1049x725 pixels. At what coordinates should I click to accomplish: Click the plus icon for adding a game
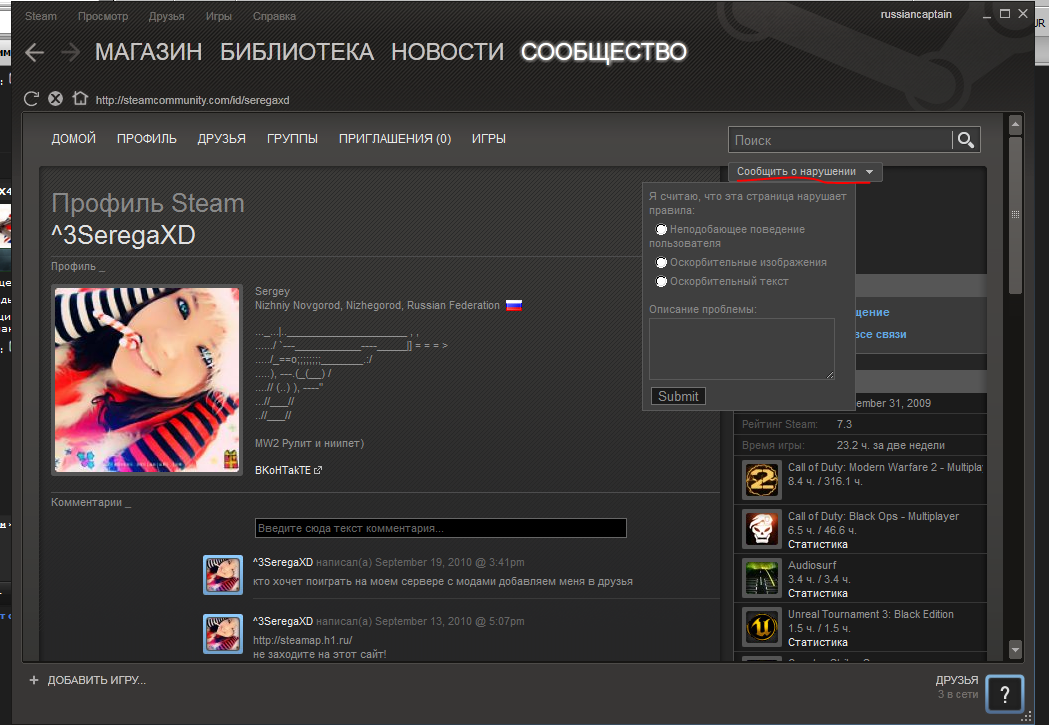(x=34, y=680)
